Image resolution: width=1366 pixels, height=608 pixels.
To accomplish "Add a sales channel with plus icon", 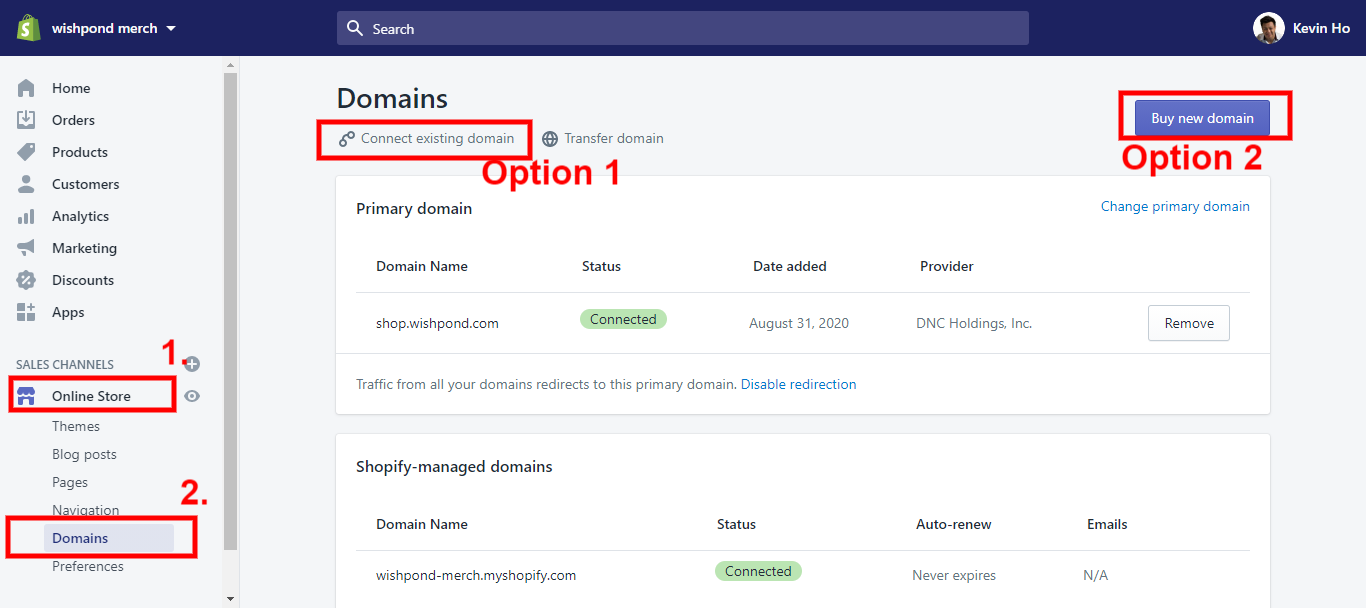I will [192, 364].
